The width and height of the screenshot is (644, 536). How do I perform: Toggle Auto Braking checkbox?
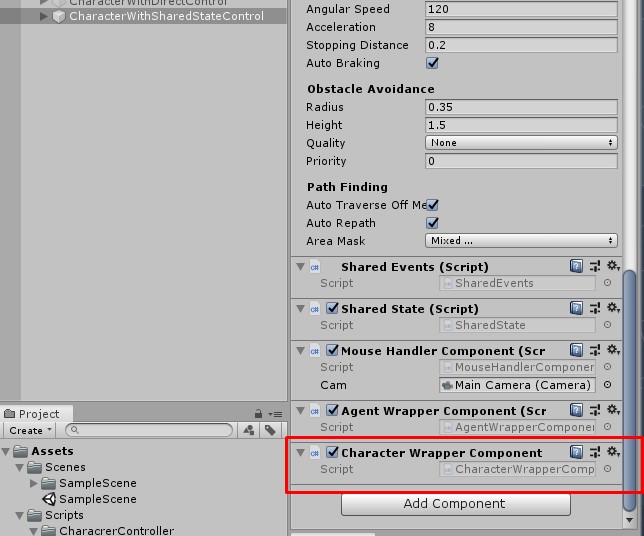(432, 63)
